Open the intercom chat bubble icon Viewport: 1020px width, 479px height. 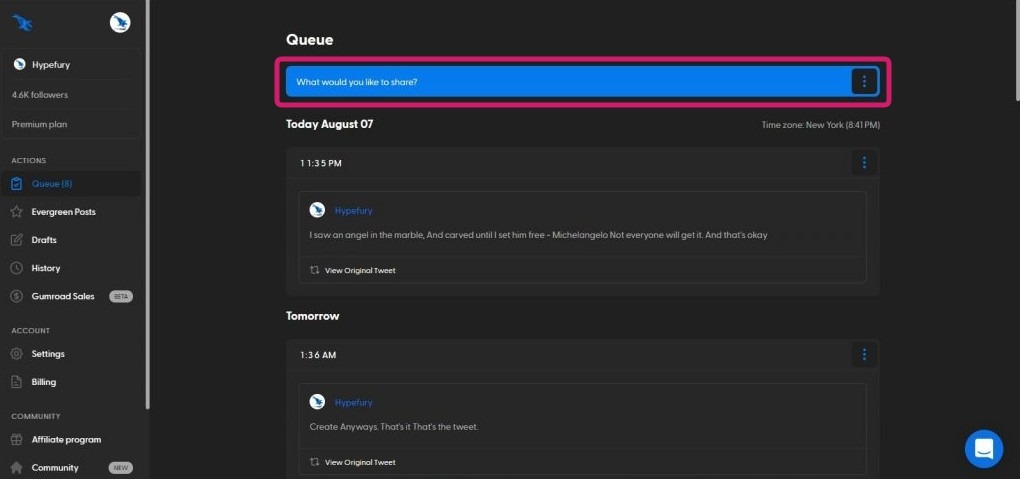(983, 448)
